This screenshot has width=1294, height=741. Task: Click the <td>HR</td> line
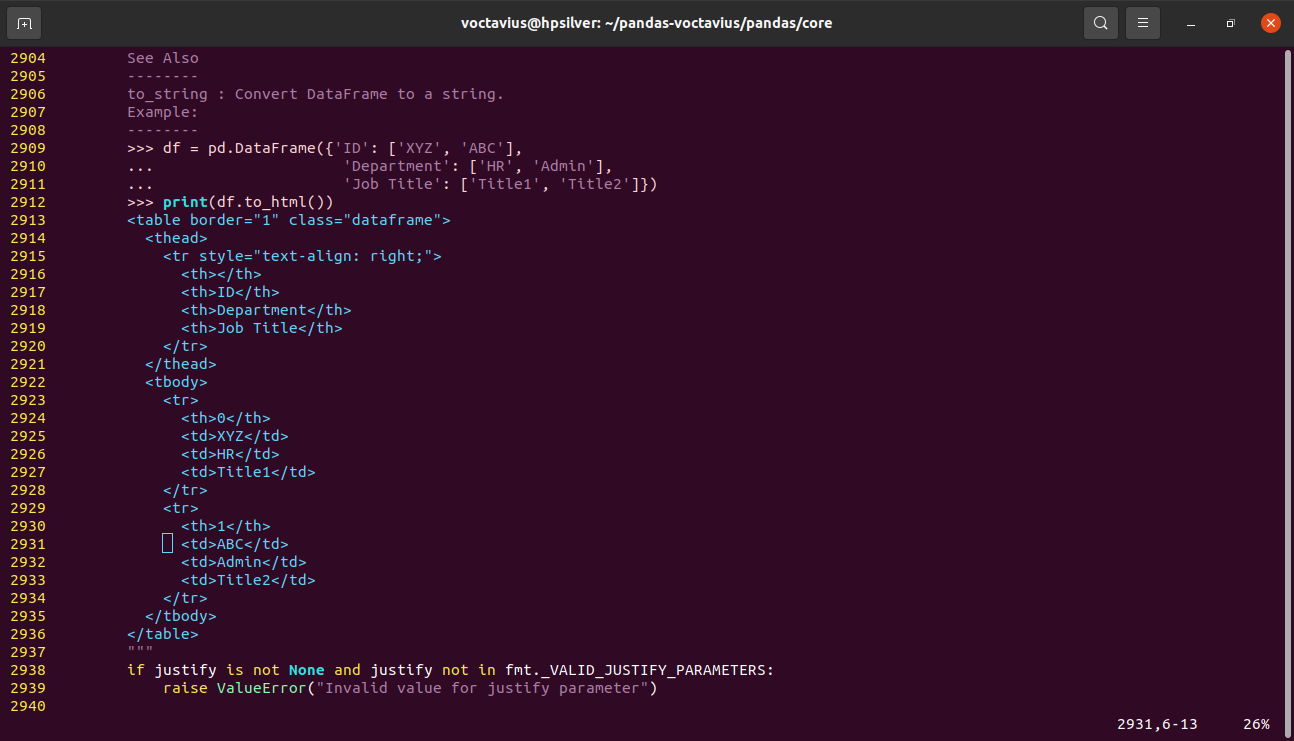click(230, 454)
